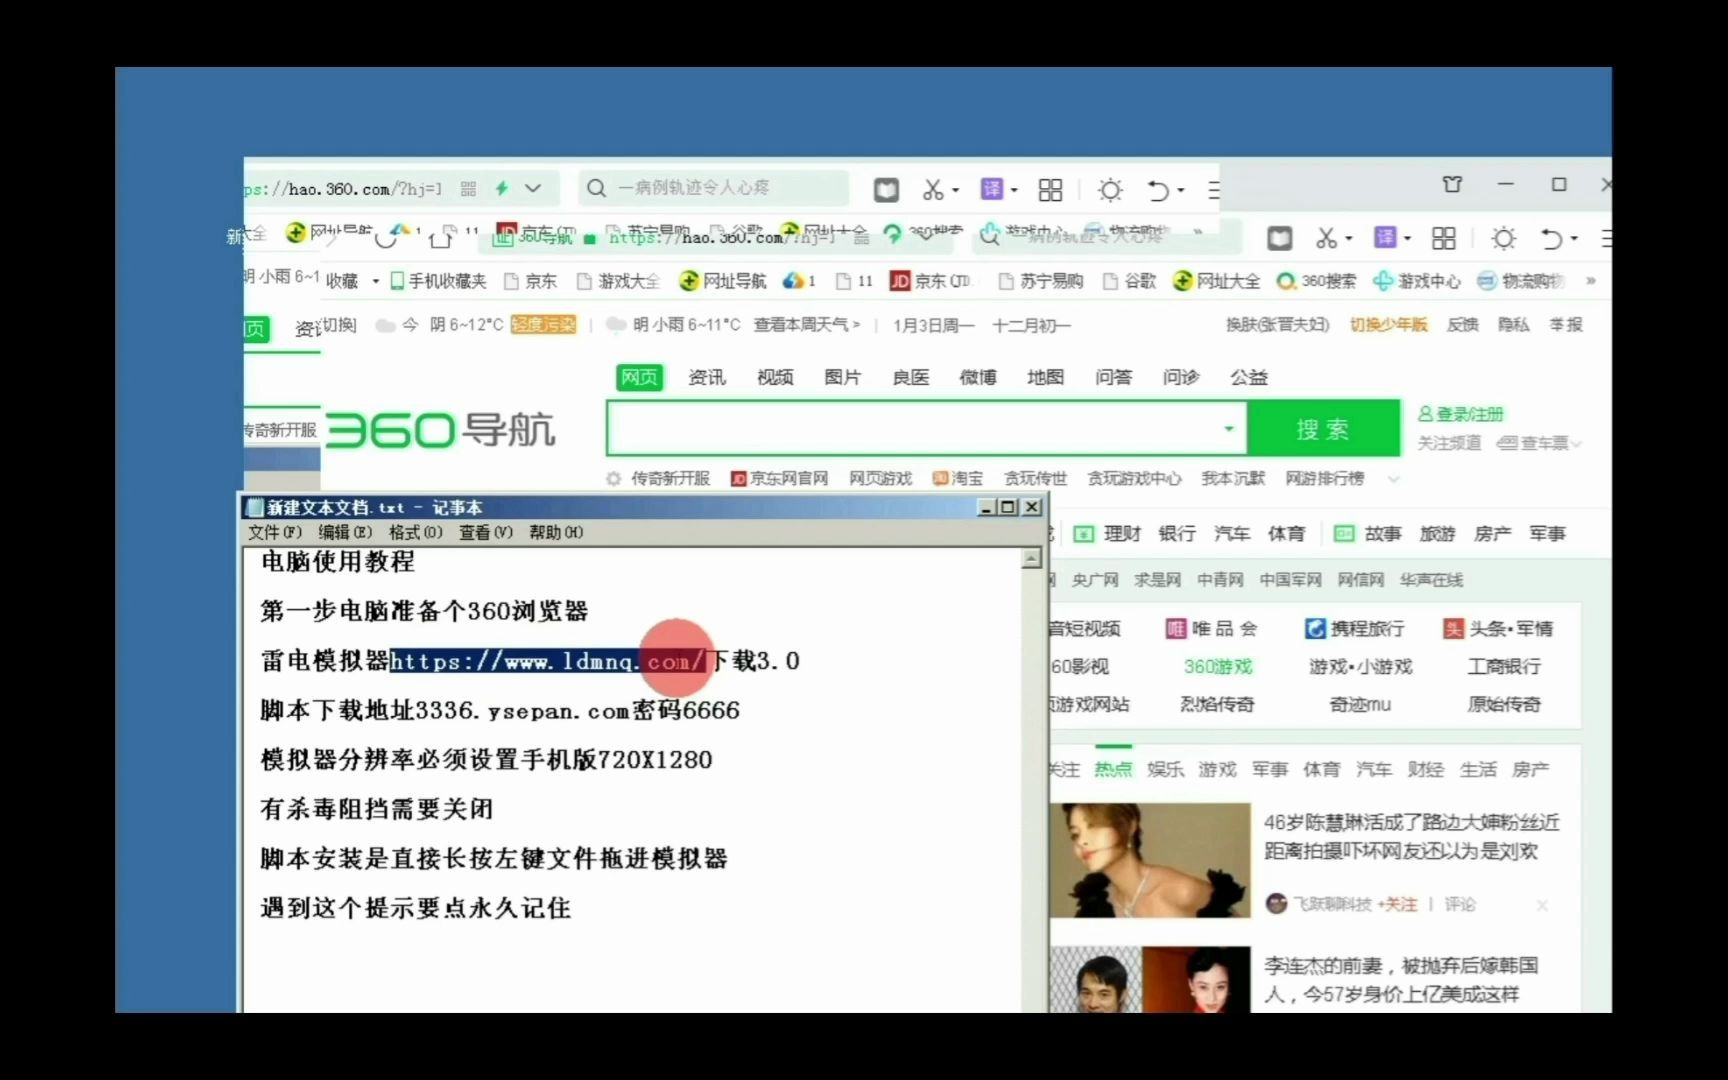Viewport: 1728px width, 1080px height.
Task: Open the 360搜索 bookmark
Action: click(1317, 281)
